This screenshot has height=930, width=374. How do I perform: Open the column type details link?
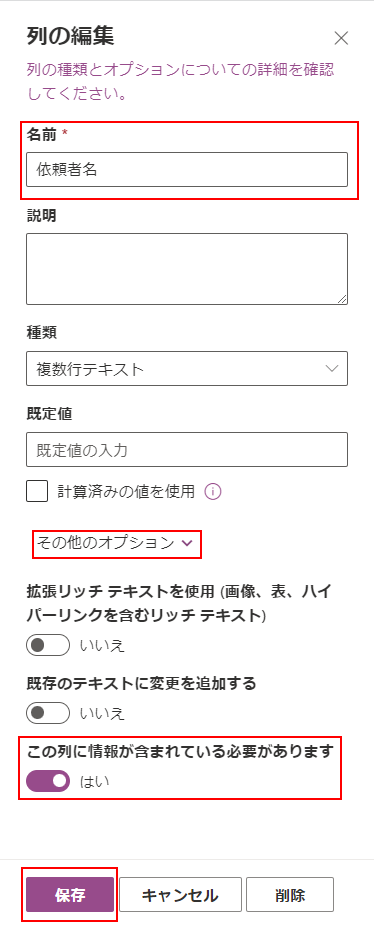tap(180, 81)
